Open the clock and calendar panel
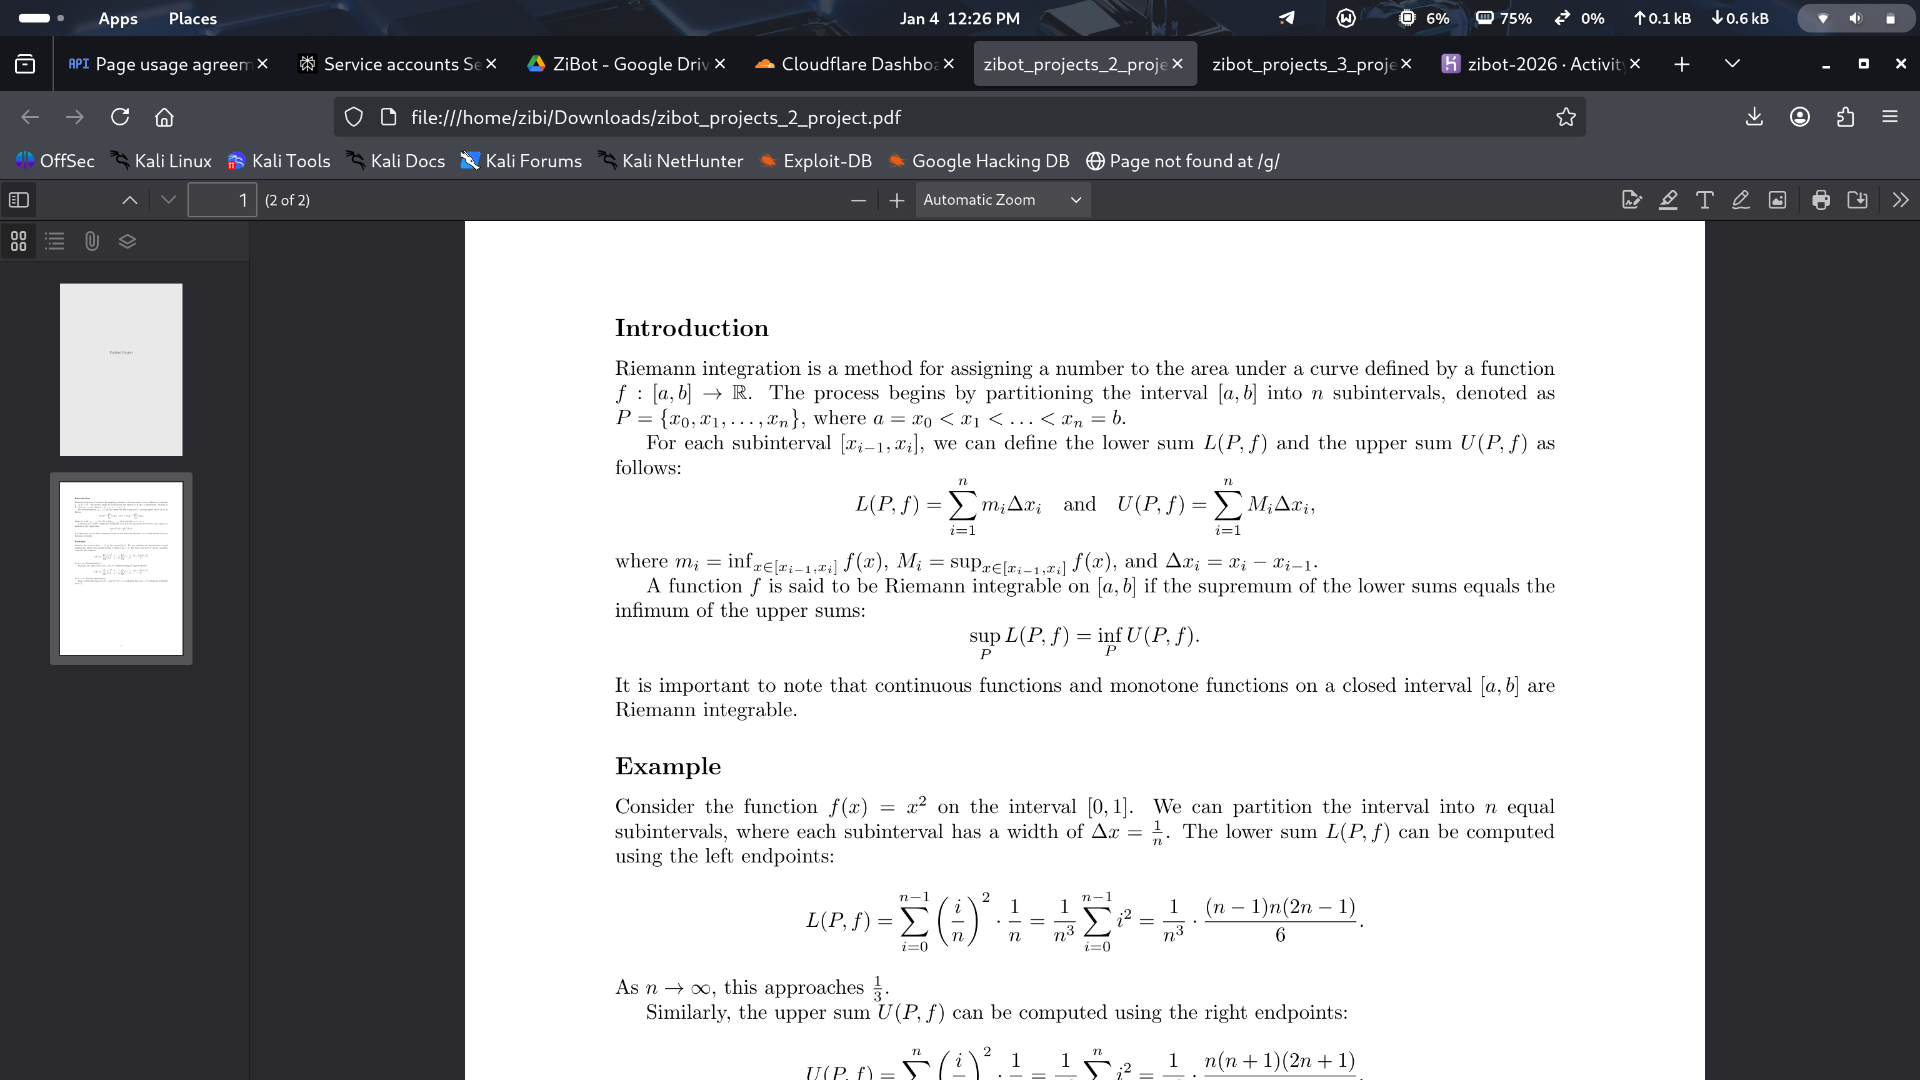The height and width of the screenshot is (1080, 1920). point(960,18)
